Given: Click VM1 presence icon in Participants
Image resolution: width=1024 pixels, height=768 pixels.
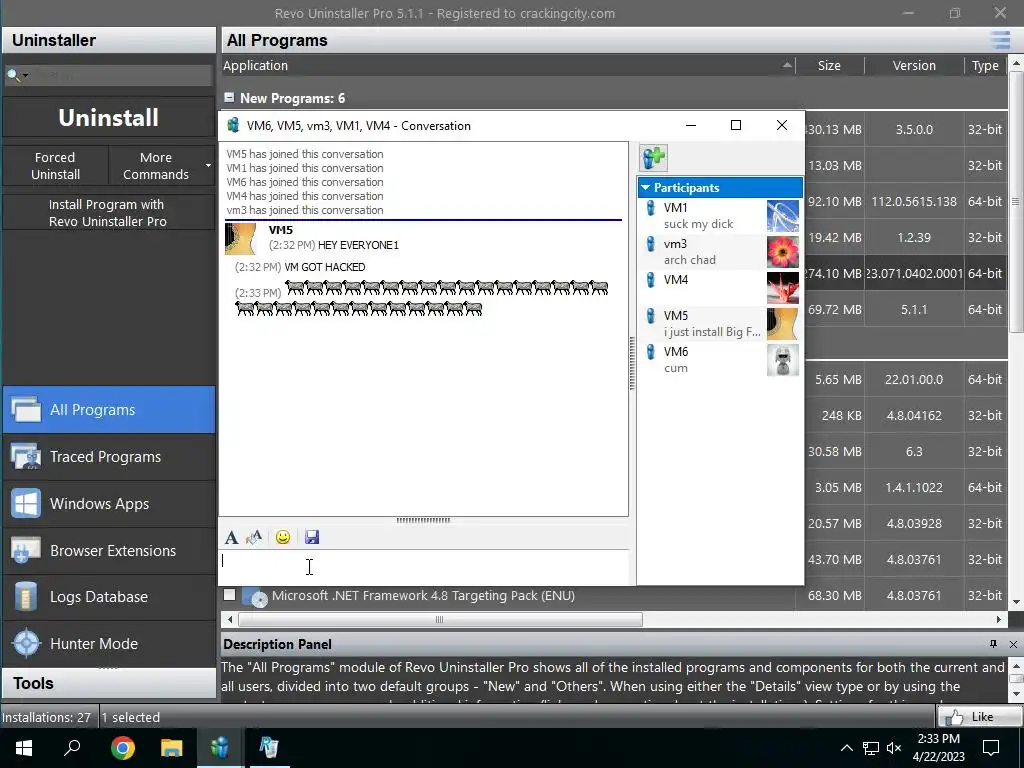Looking at the screenshot, I should (x=650, y=208).
